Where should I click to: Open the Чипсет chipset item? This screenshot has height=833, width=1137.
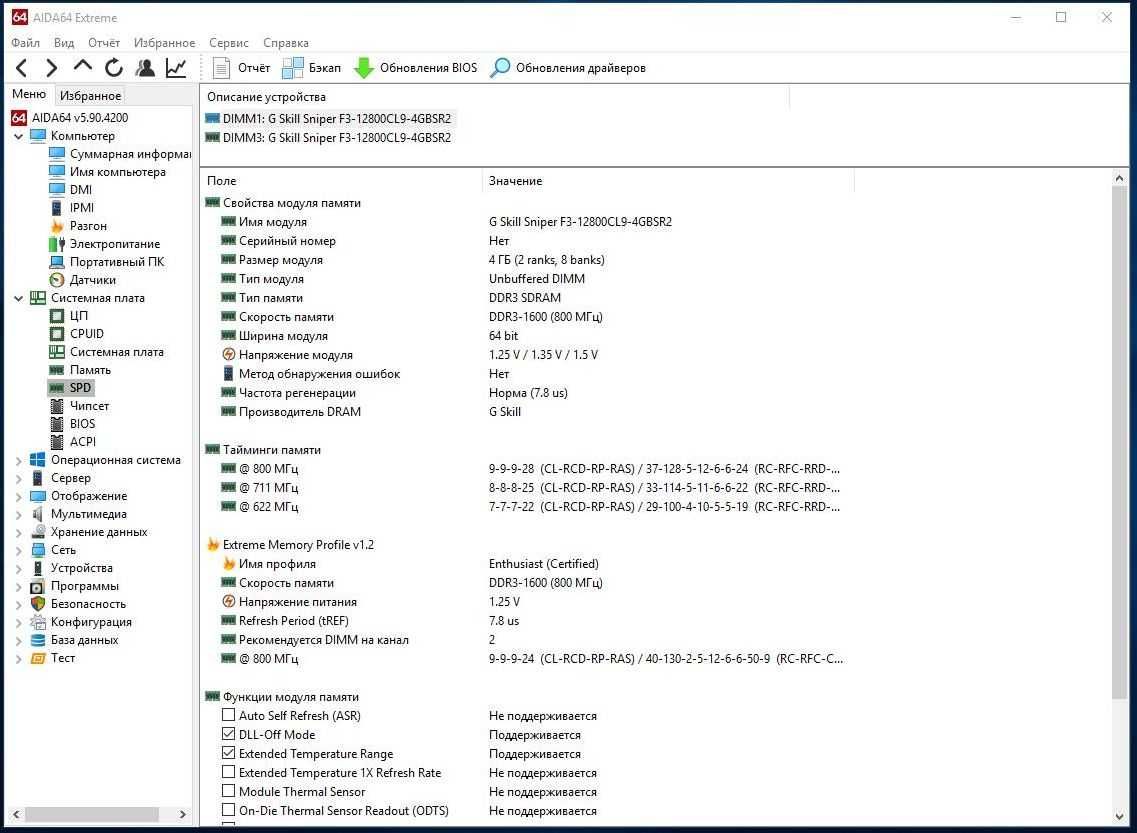point(89,406)
